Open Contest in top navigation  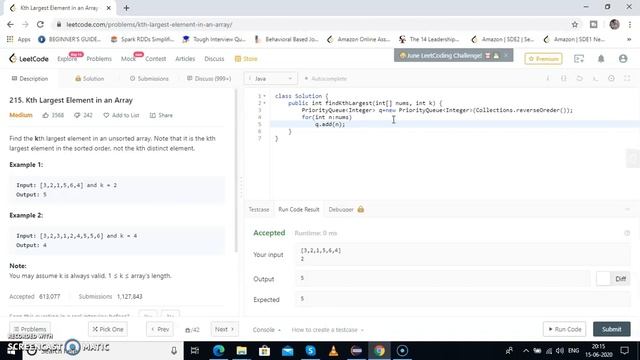[156, 59]
